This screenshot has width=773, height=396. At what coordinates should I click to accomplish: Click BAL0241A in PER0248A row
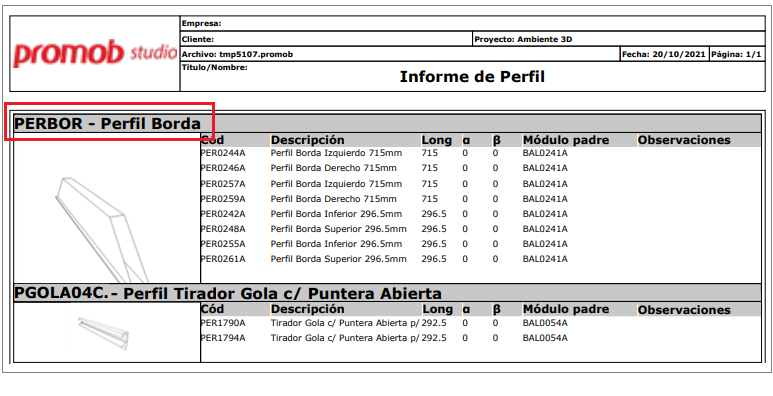[x=545, y=229]
